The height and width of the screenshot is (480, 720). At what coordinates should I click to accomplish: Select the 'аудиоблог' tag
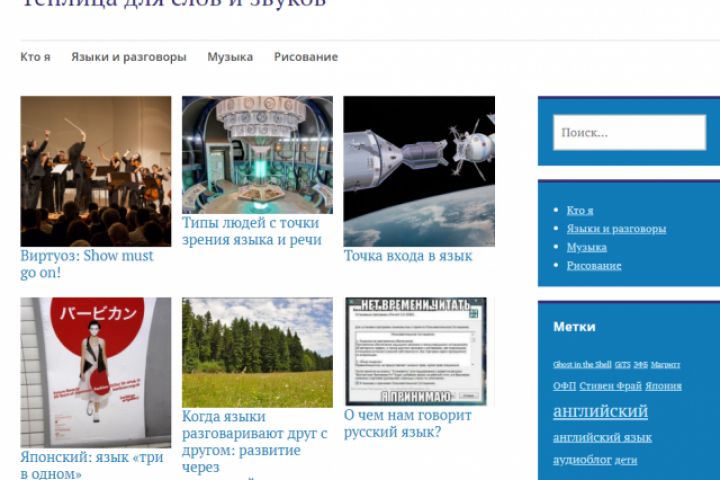pyautogui.click(x=582, y=460)
